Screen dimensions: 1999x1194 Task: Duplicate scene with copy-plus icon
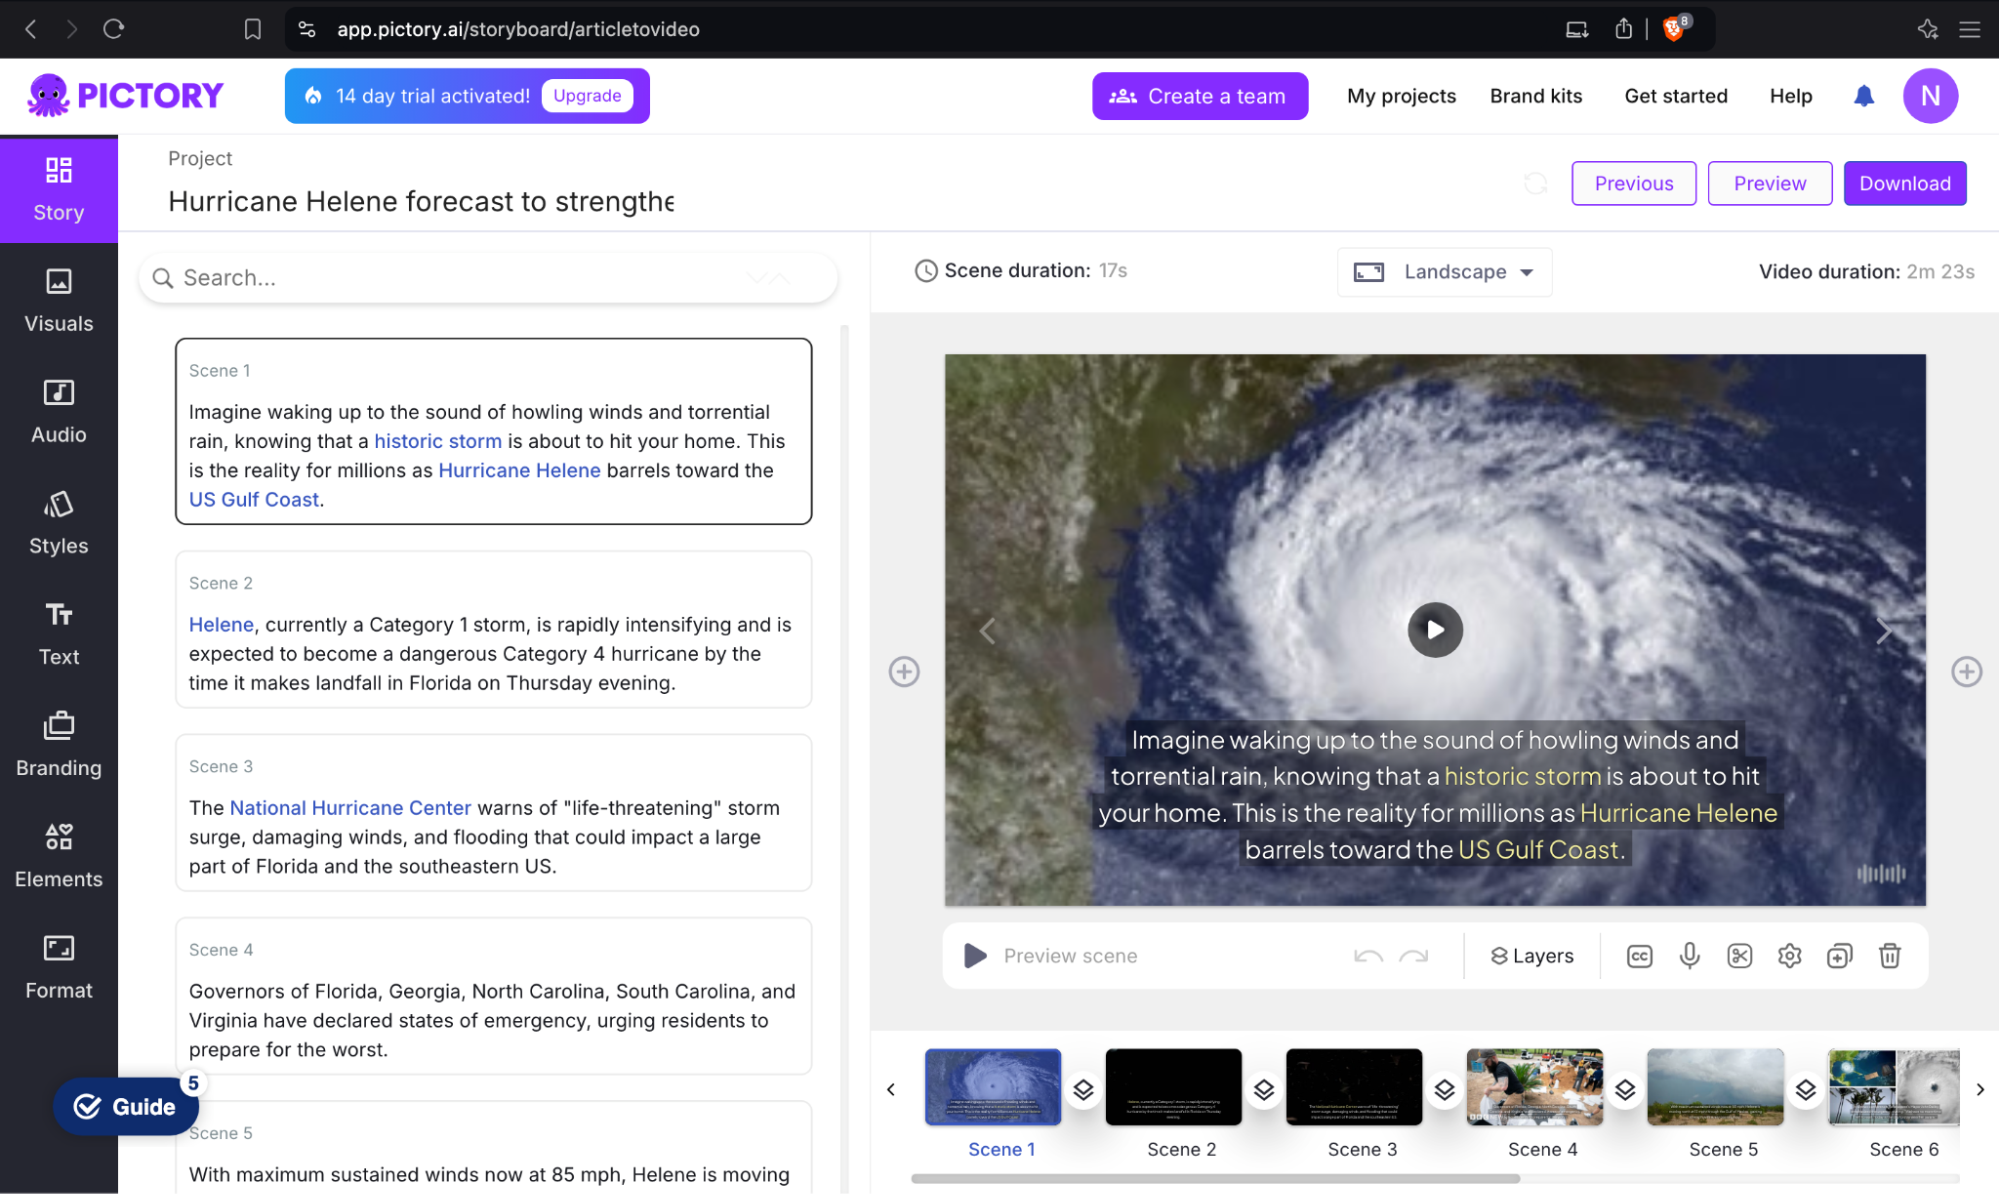[x=1839, y=956]
